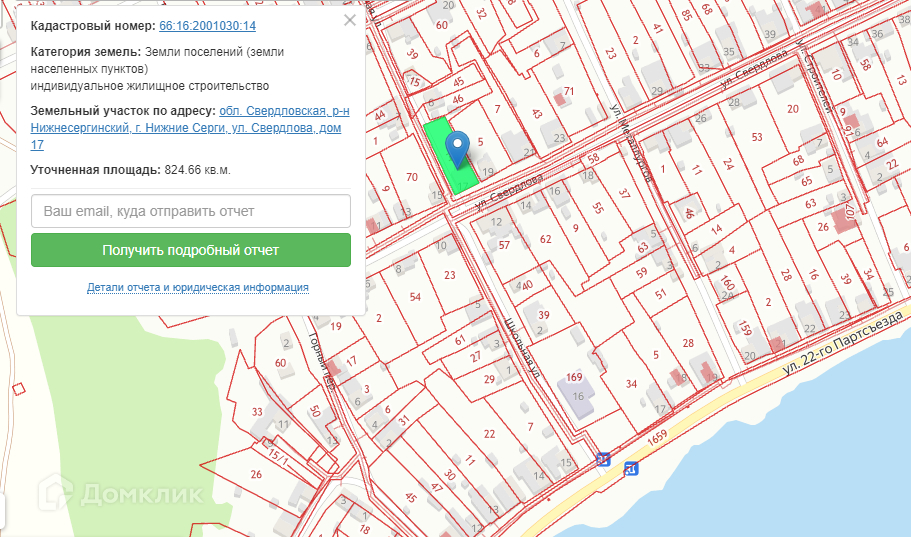Open Детали отчета и юридическая информация link
The height and width of the screenshot is (537, 911).
pos(198,287)
